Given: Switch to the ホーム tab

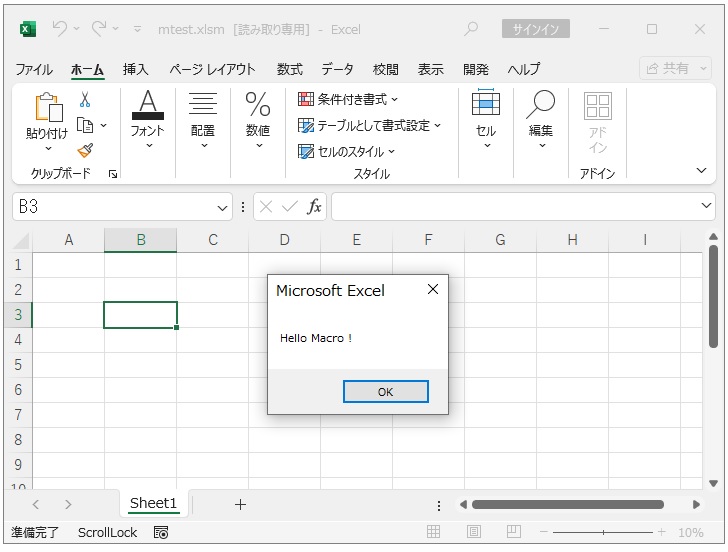Looking at the screenshot, I should click(x=87, y=69).
